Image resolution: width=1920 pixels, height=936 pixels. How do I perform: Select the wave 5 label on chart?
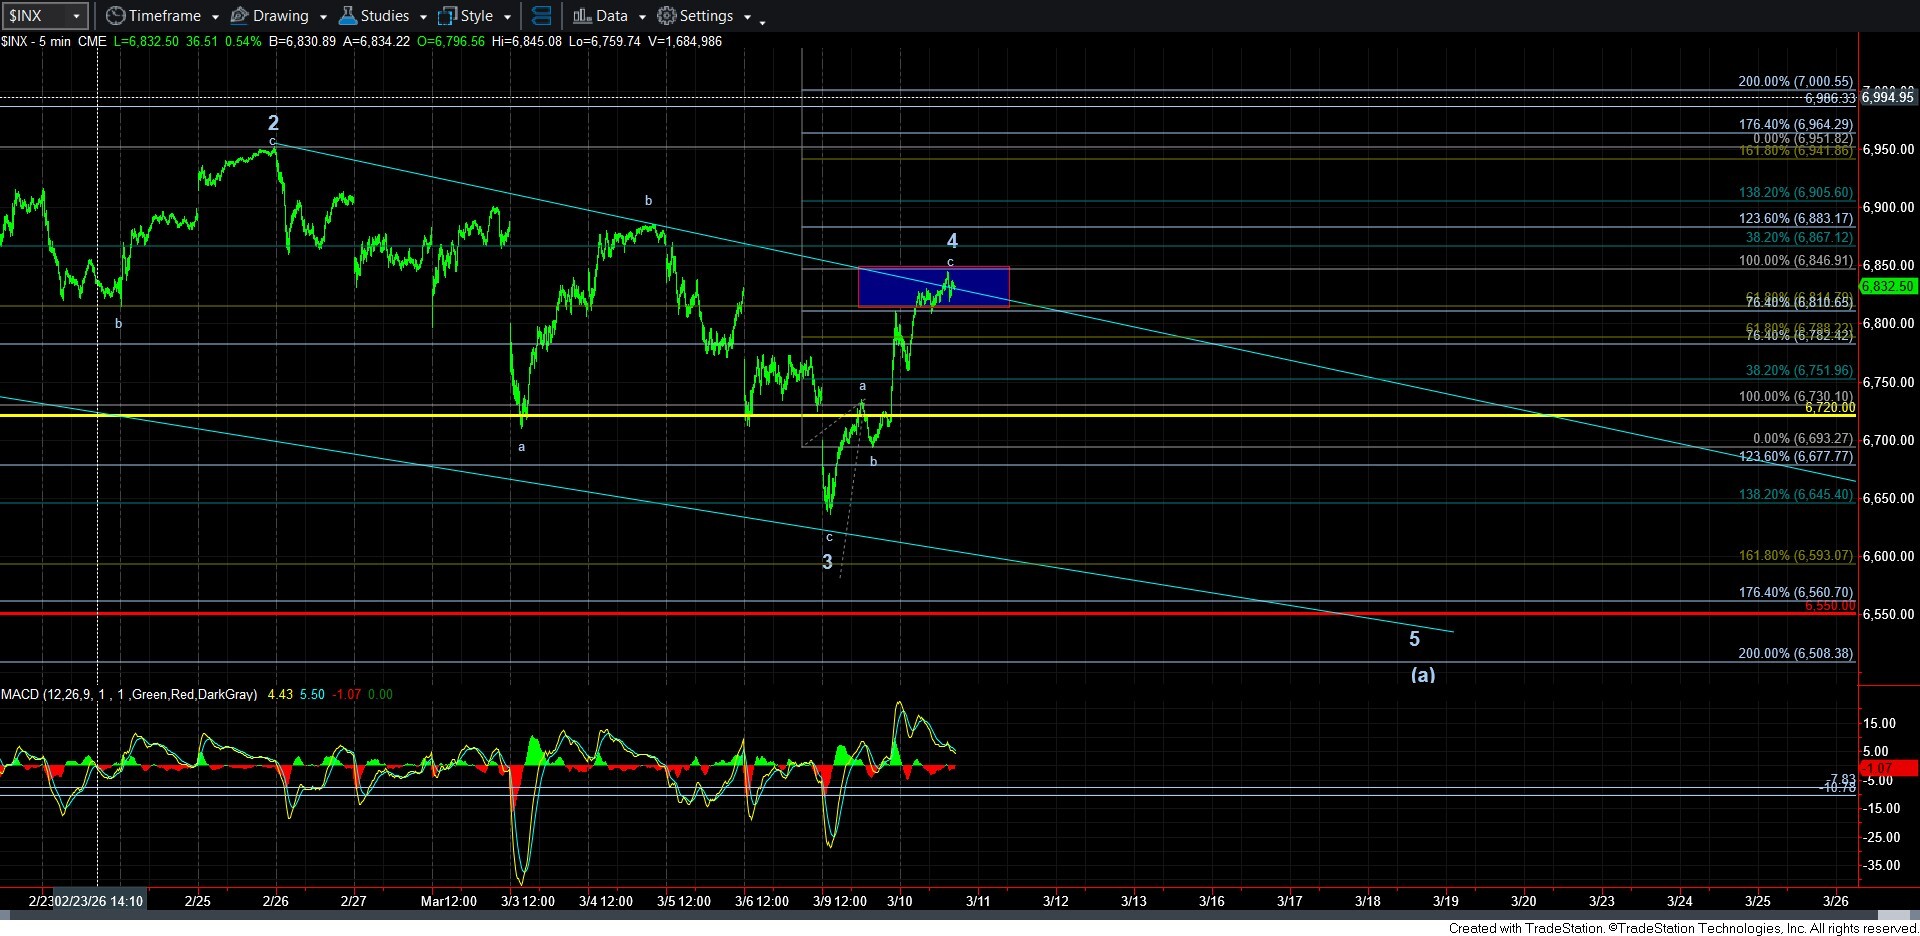[1414, 639]
